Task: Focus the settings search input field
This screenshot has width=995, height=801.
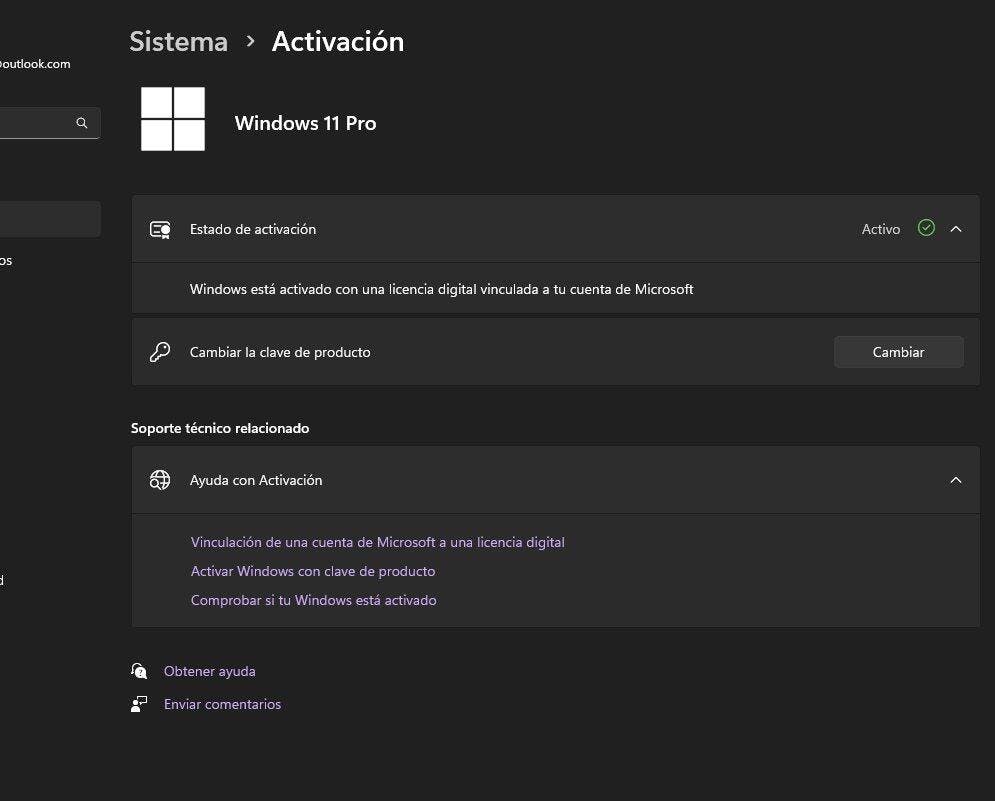Action: pos(35,123)
